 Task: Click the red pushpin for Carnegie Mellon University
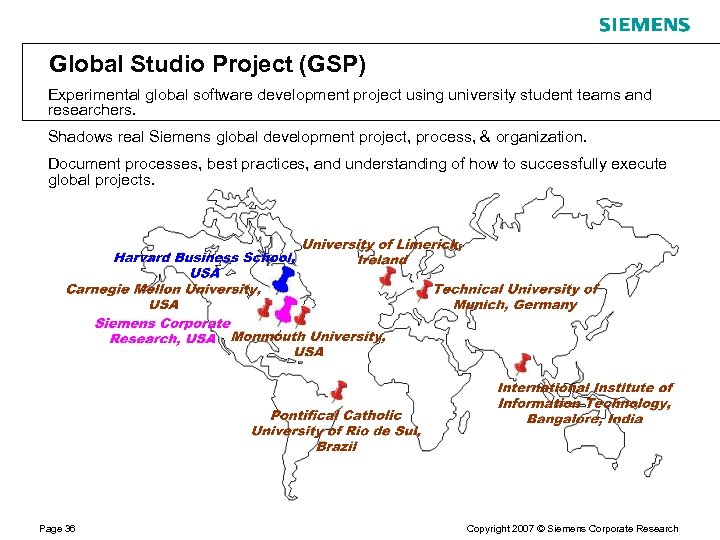(x=265, y=309)
